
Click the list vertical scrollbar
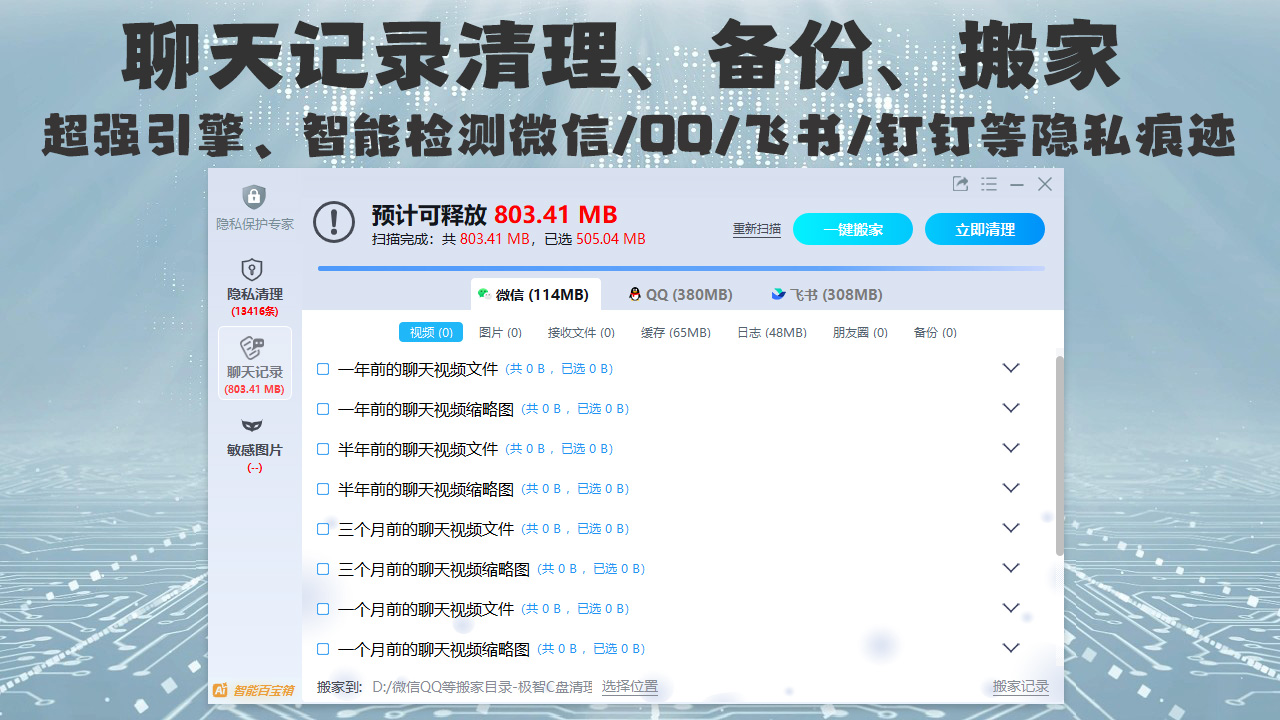tap(1060, 455)
